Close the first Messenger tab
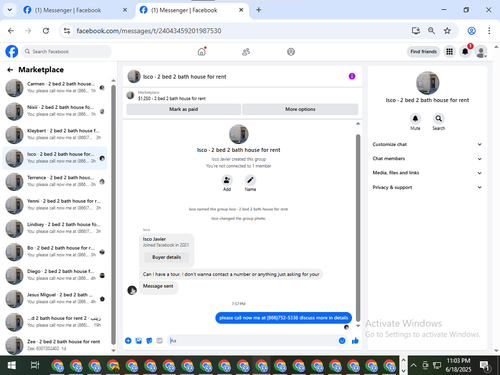This screenshot has width=500, height=375. 125,10
